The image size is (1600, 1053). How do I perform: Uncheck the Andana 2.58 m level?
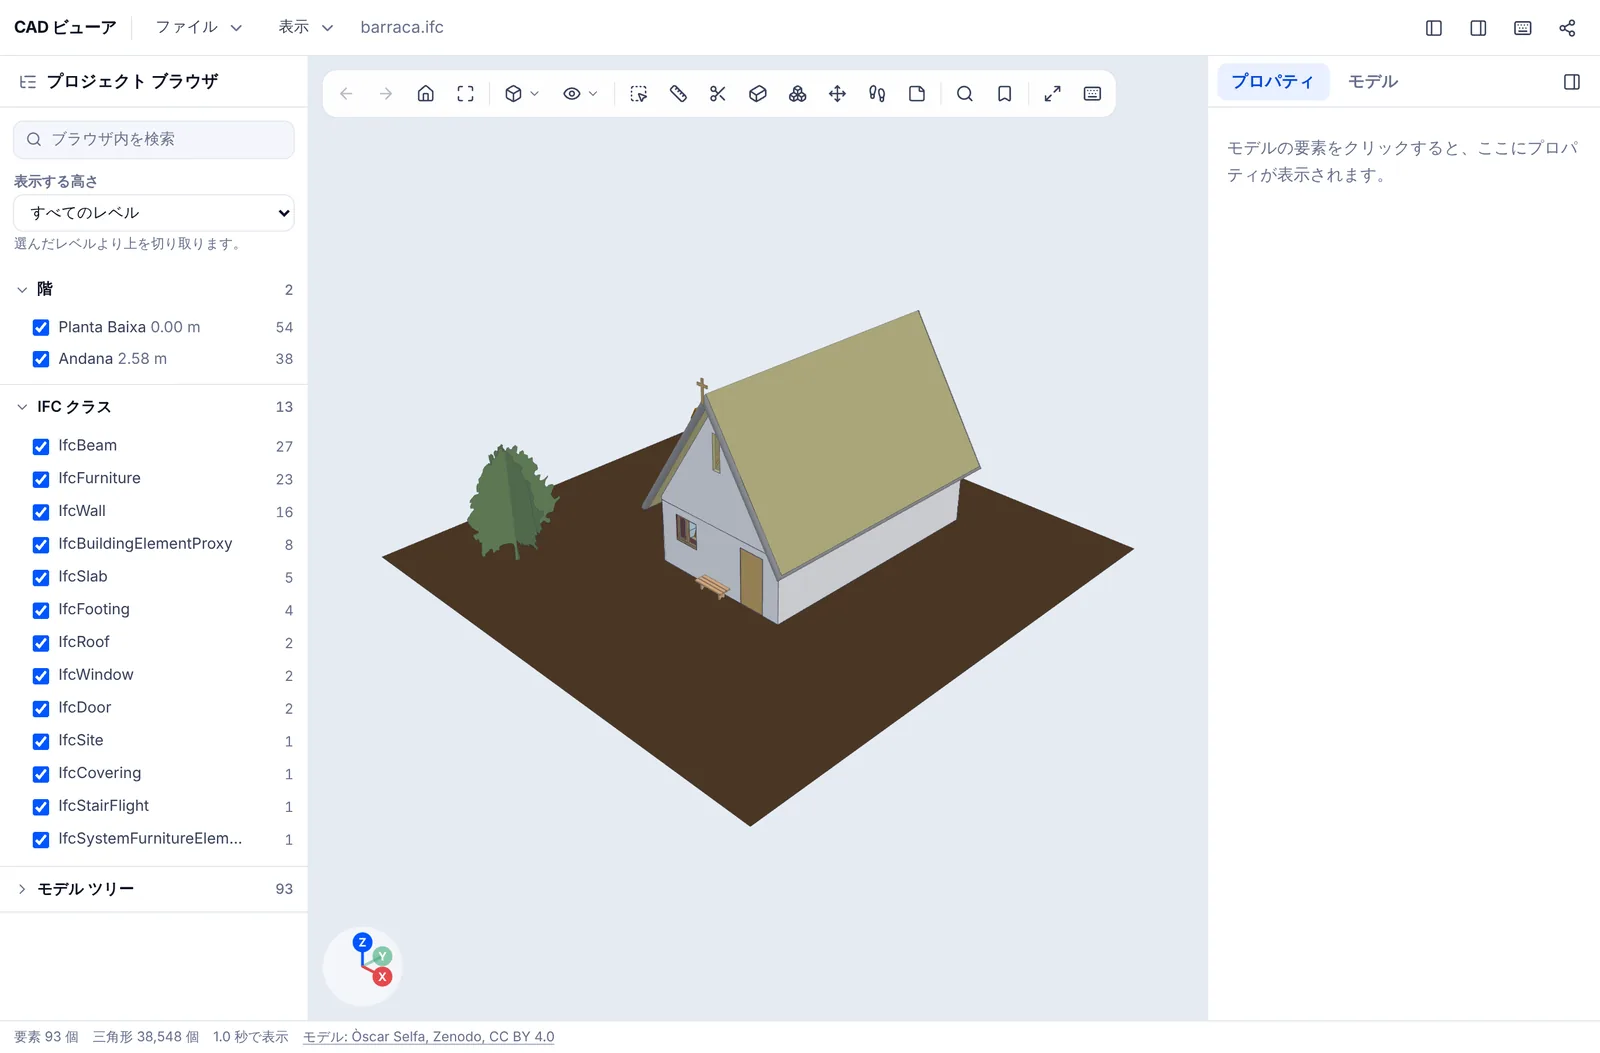(41, 359)
